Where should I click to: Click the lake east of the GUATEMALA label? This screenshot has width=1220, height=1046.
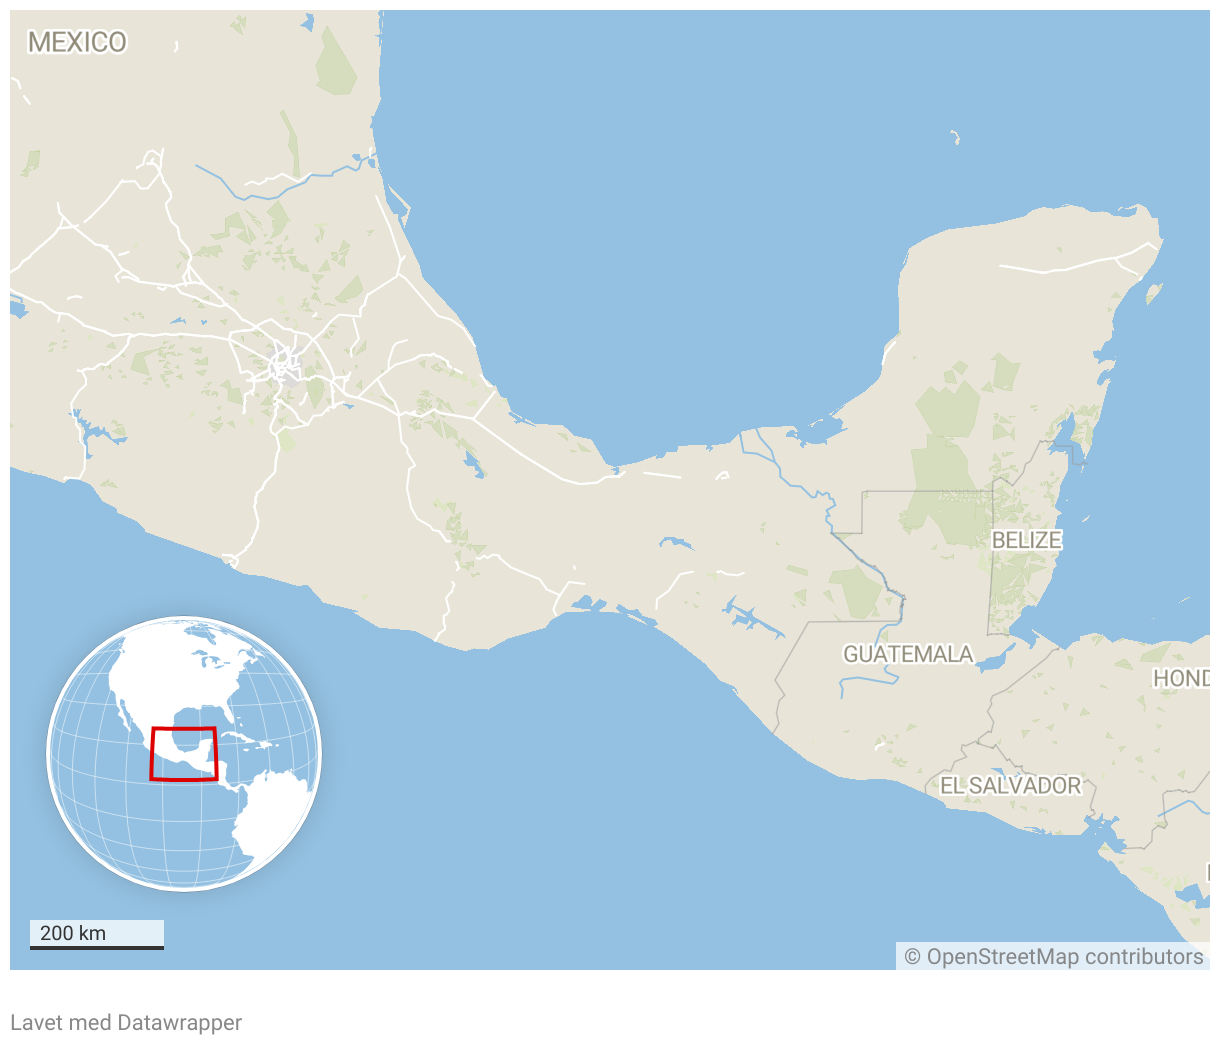(996, 662)
